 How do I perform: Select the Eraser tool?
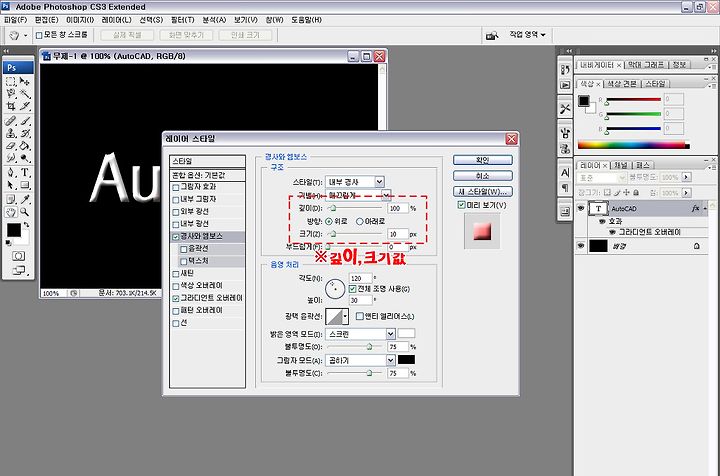11,146
